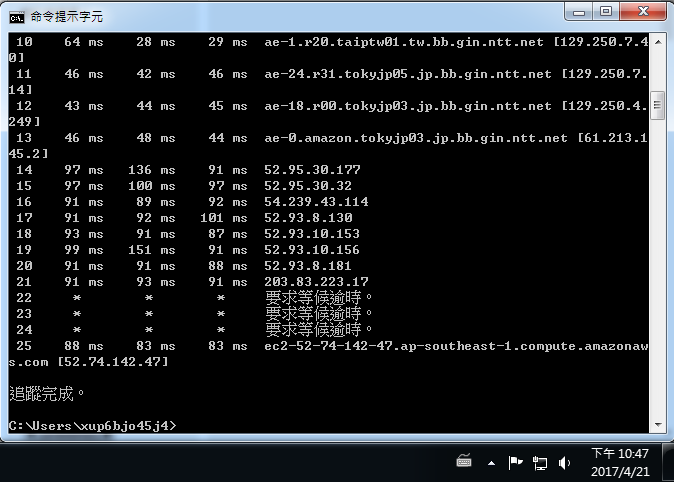Click the hop number 21

click(x=24, y=282)
